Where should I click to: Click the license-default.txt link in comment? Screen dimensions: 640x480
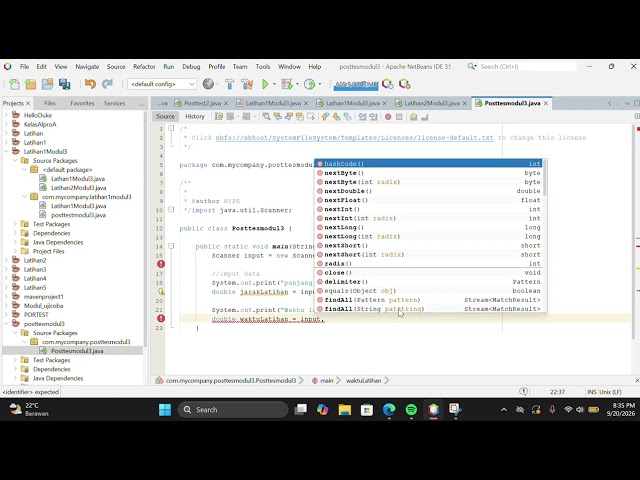tap(354, 138)
